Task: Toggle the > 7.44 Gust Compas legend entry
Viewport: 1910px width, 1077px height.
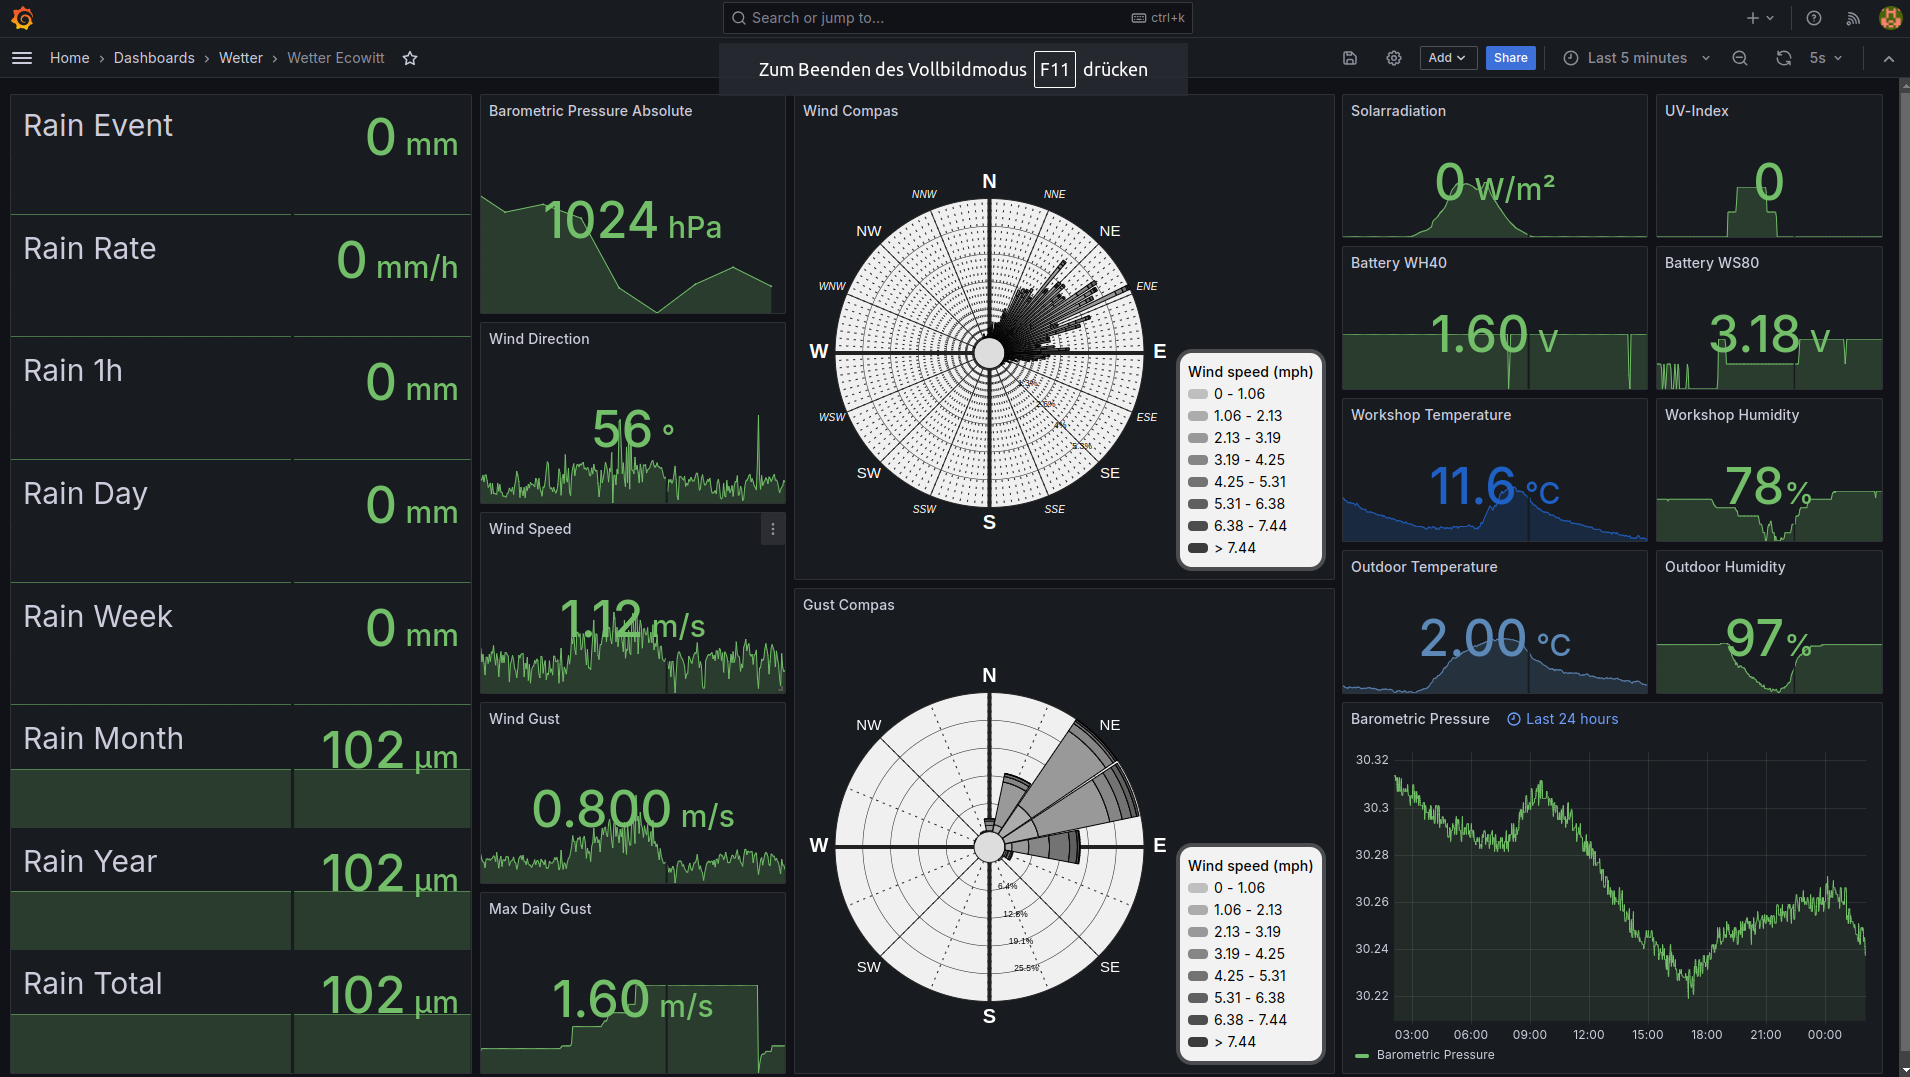Action: click(1234, 1042)
